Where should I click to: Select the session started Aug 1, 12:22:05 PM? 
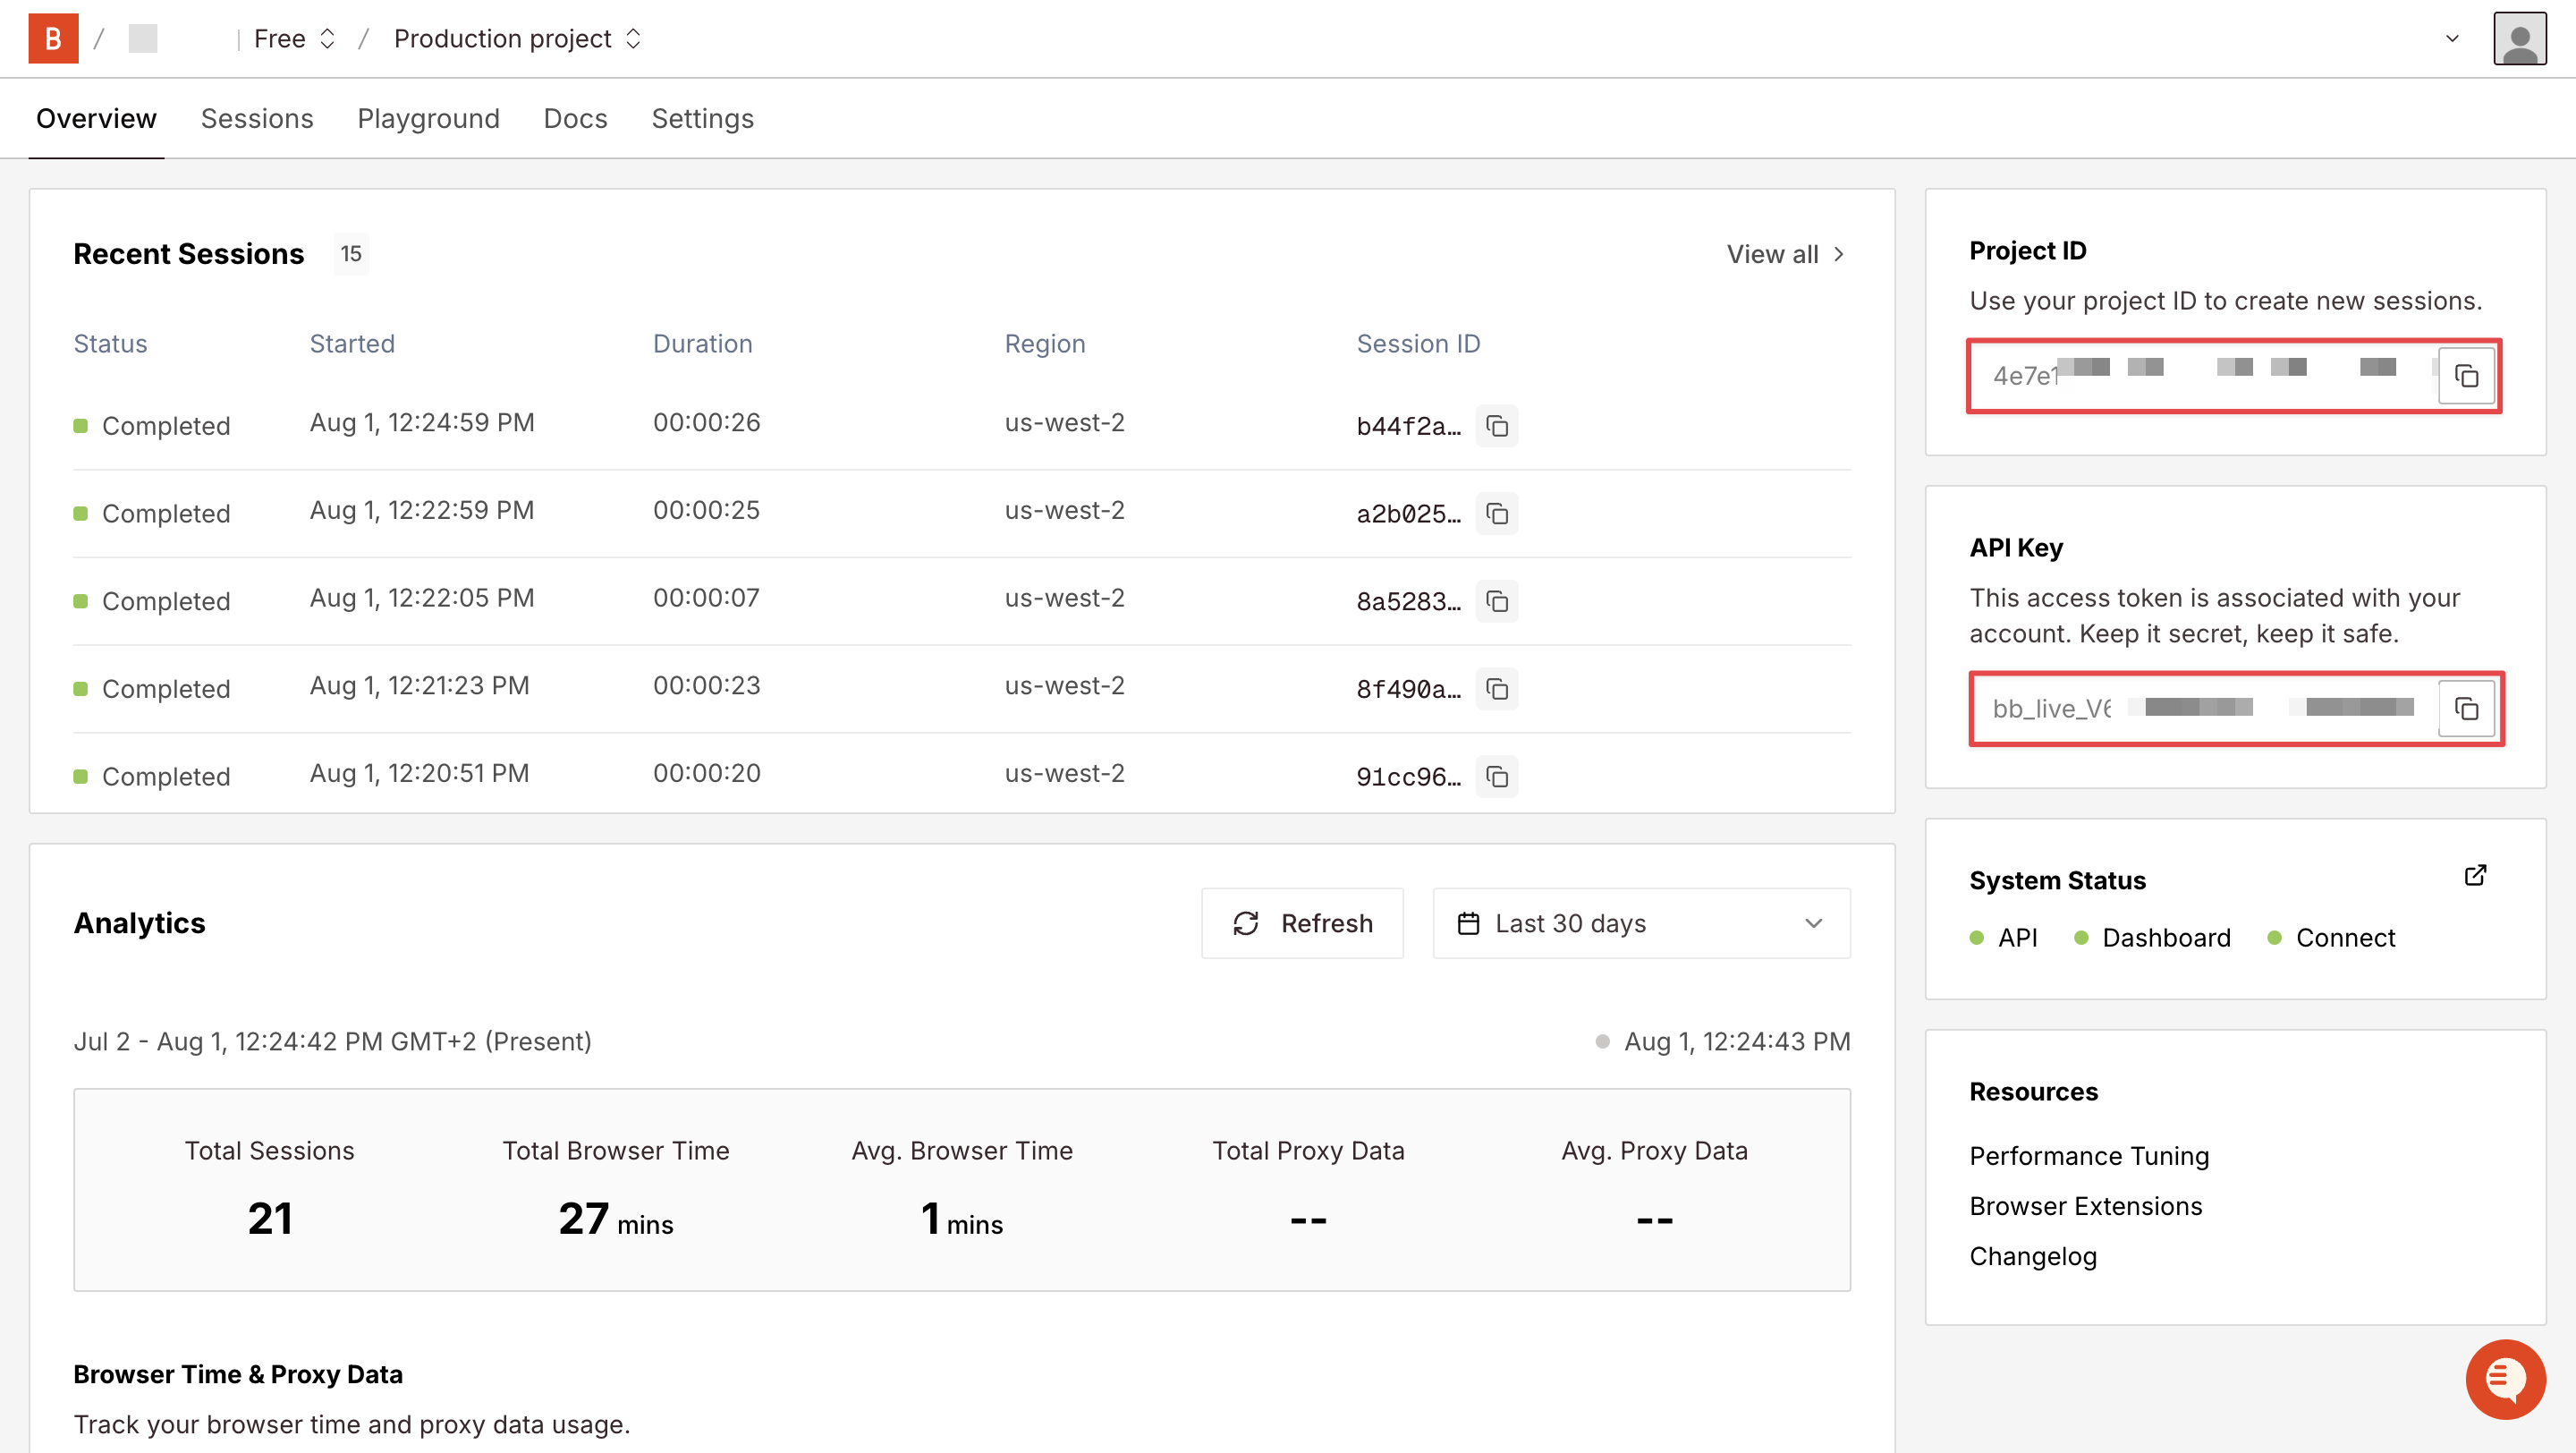961,601
